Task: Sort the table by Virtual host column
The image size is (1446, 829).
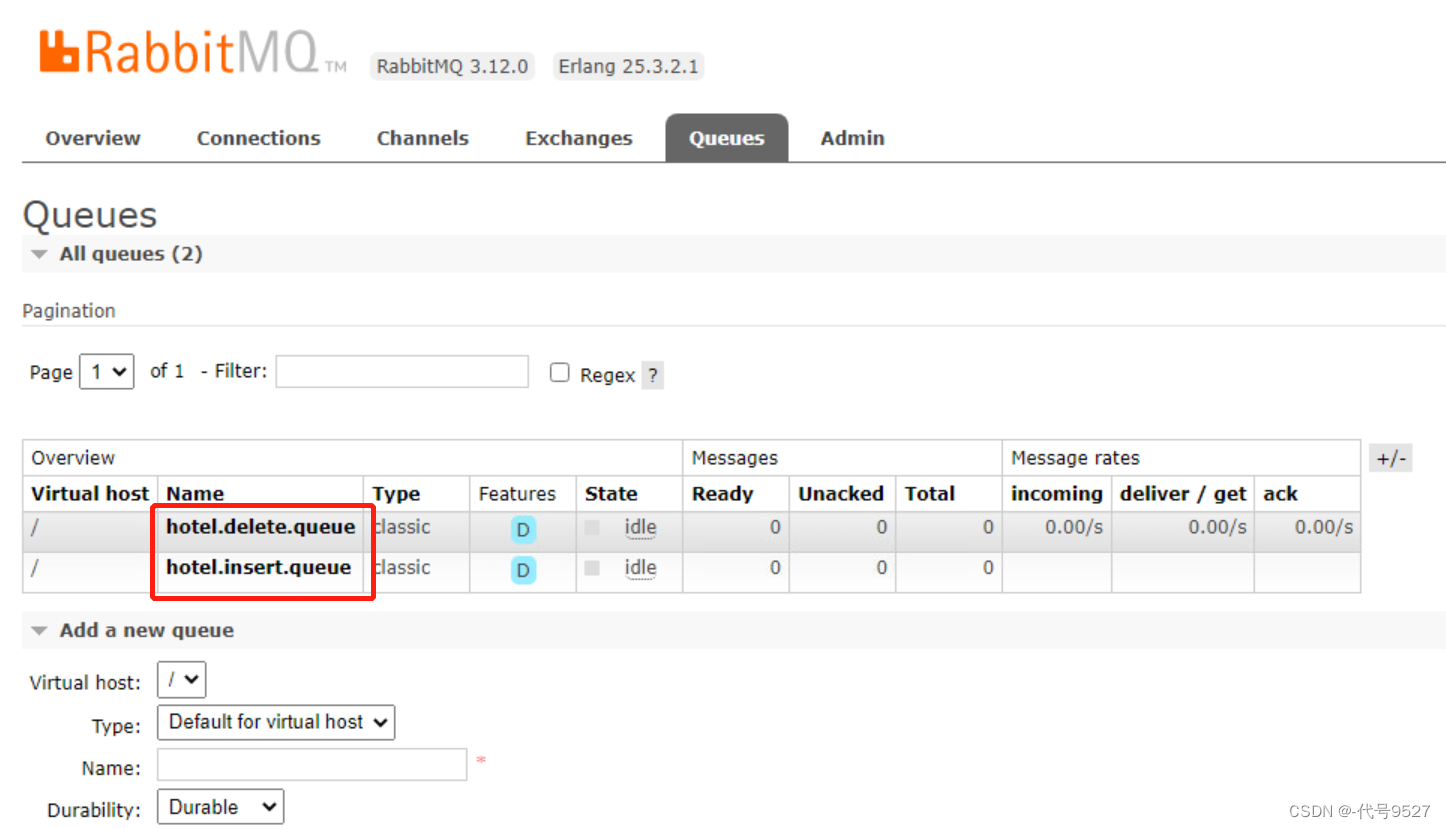Action: click(90, 494)
